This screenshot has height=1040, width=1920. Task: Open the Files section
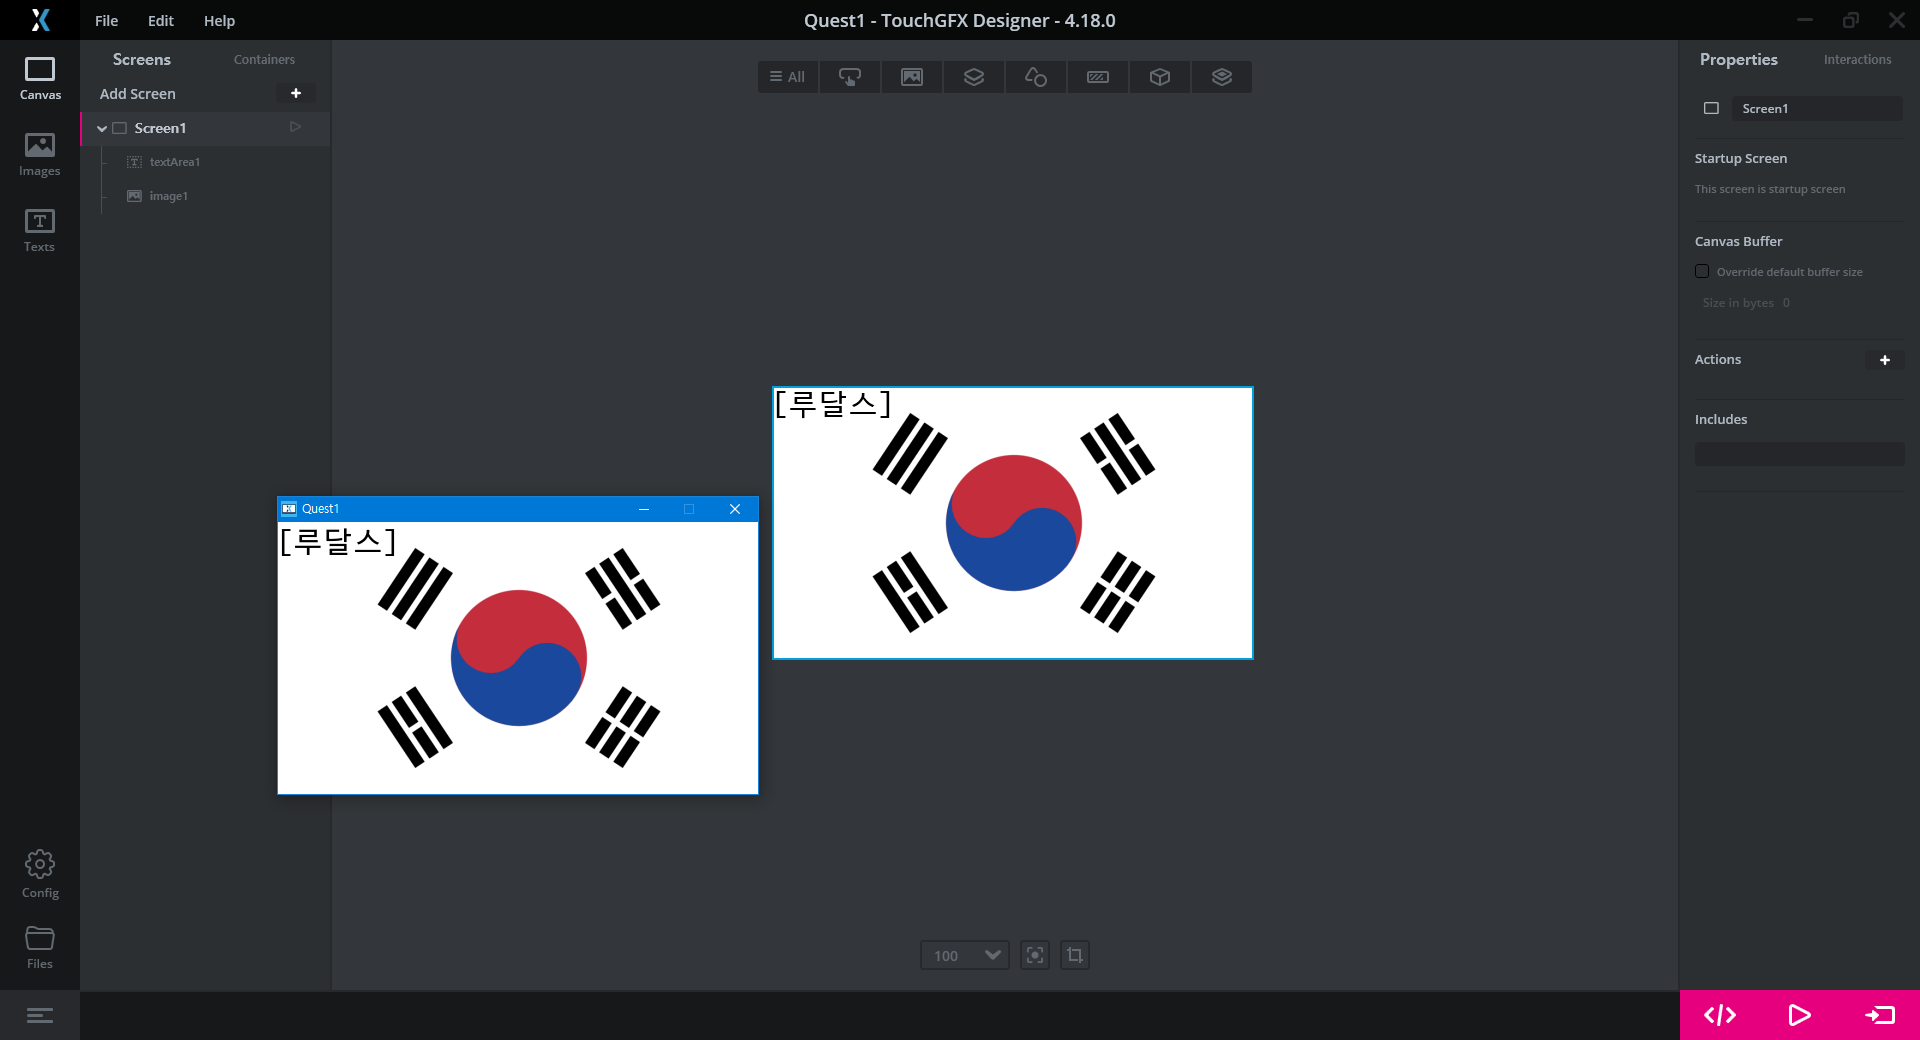40,947
